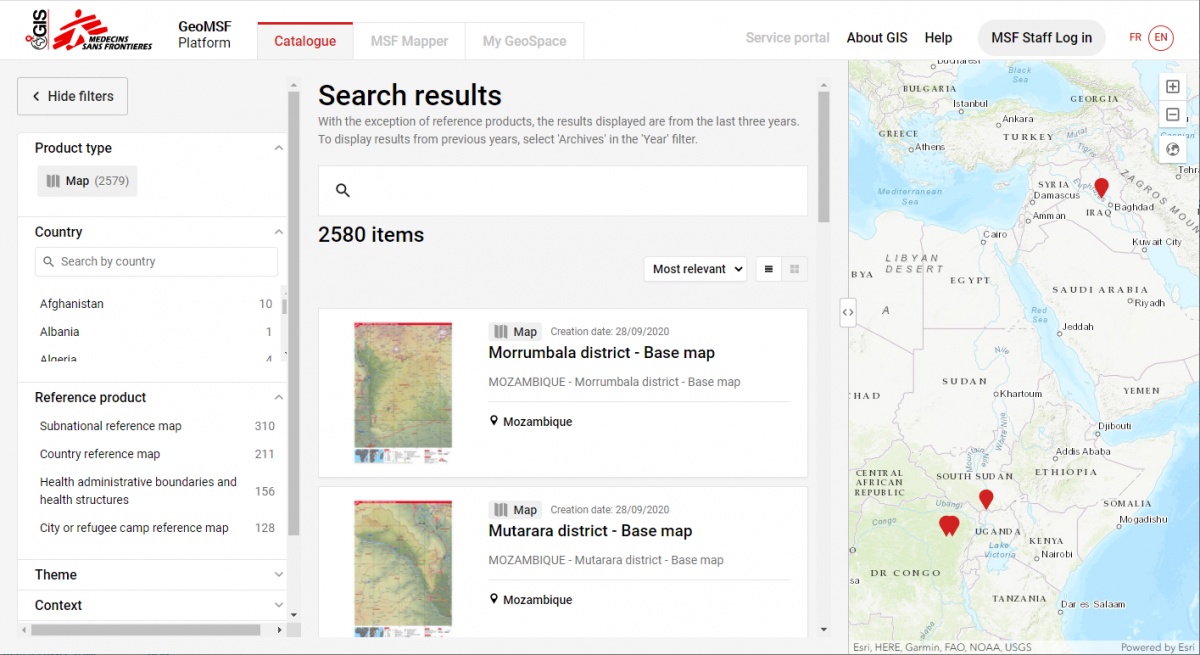The width and height of the screenshot is (1200, 655).
Task: Open the Catalogue tab
Action: [x=305, y=41]
